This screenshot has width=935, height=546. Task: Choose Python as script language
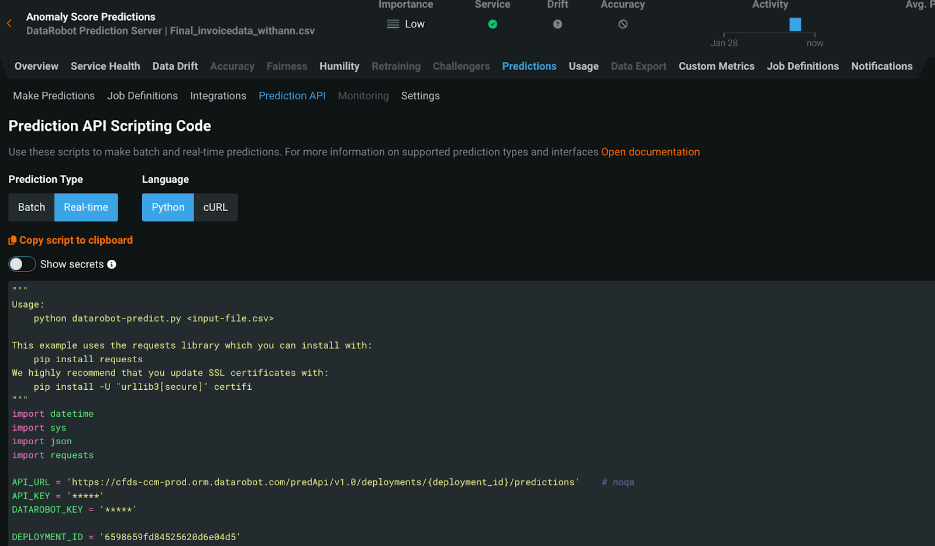168,207
